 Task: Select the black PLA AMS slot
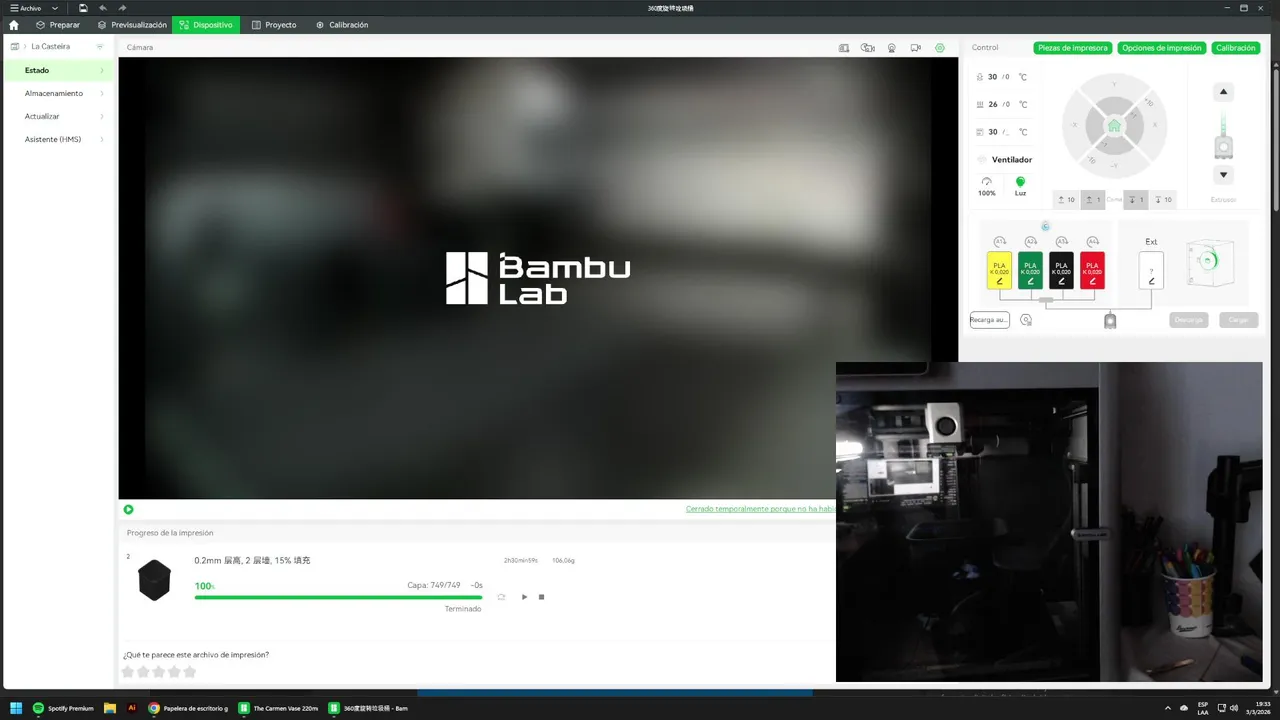click(1061, 271)
